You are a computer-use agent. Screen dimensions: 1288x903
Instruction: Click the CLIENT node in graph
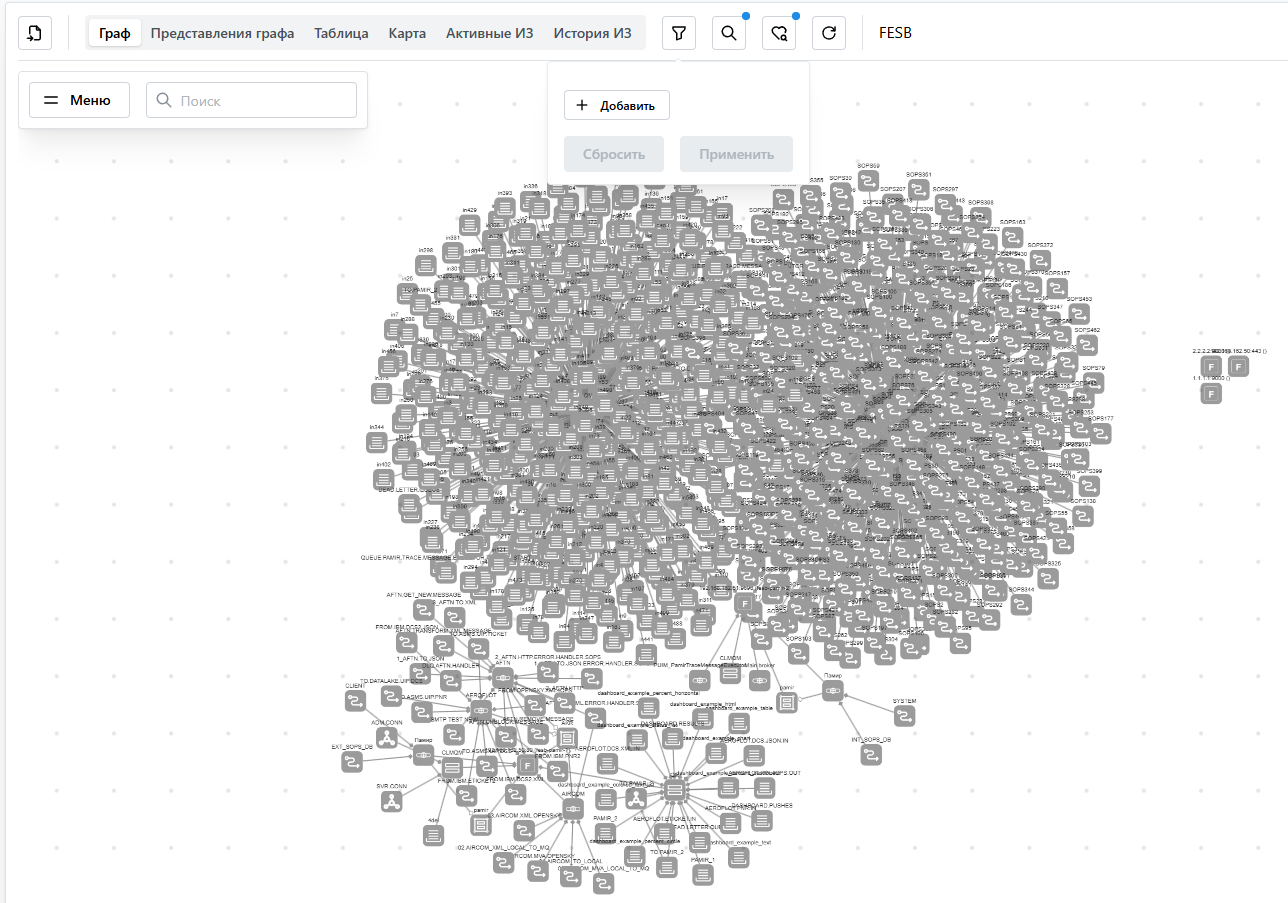tap(355, 701)
